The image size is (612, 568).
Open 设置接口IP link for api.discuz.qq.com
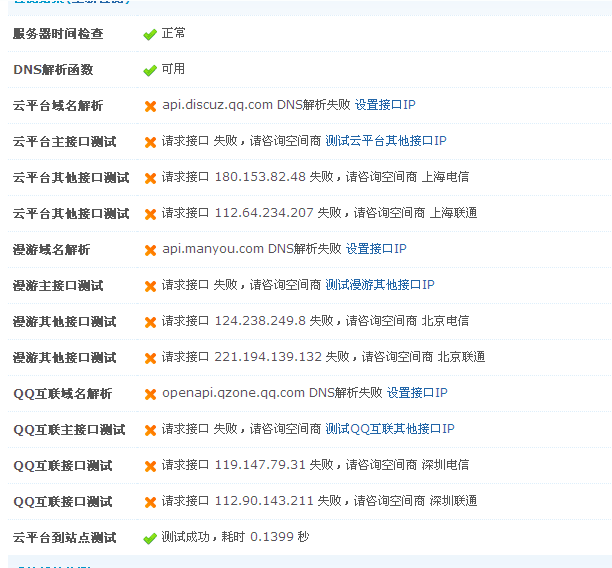385,105
